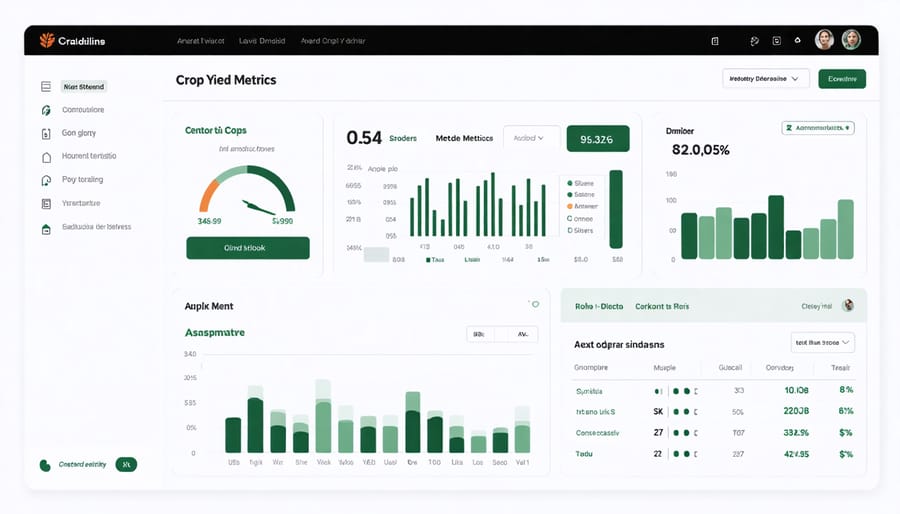Sort by the Conrdory column header
900x514 pixels.
(779, 367)
